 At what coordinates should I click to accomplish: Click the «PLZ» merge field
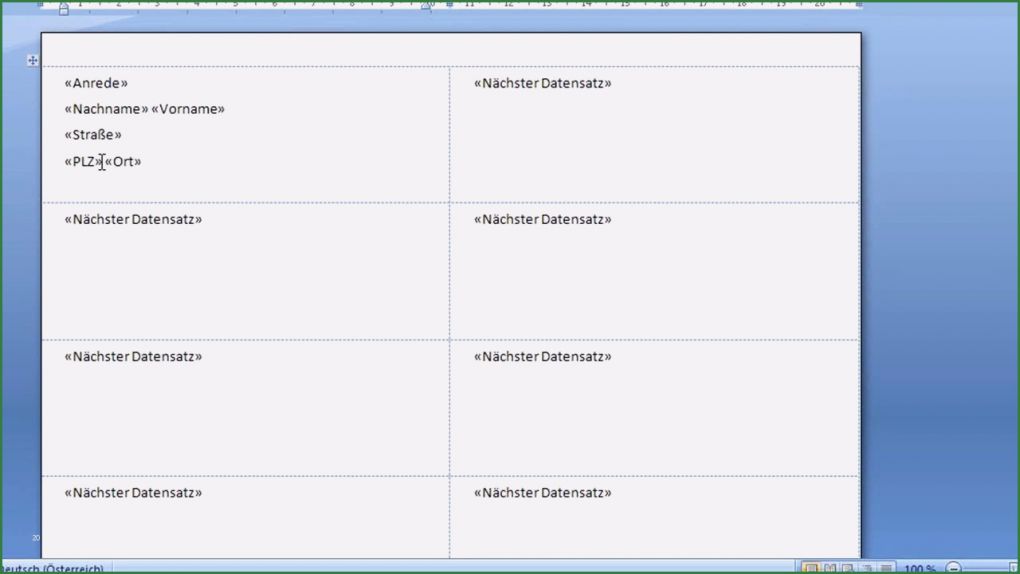(x=83, y=161)
